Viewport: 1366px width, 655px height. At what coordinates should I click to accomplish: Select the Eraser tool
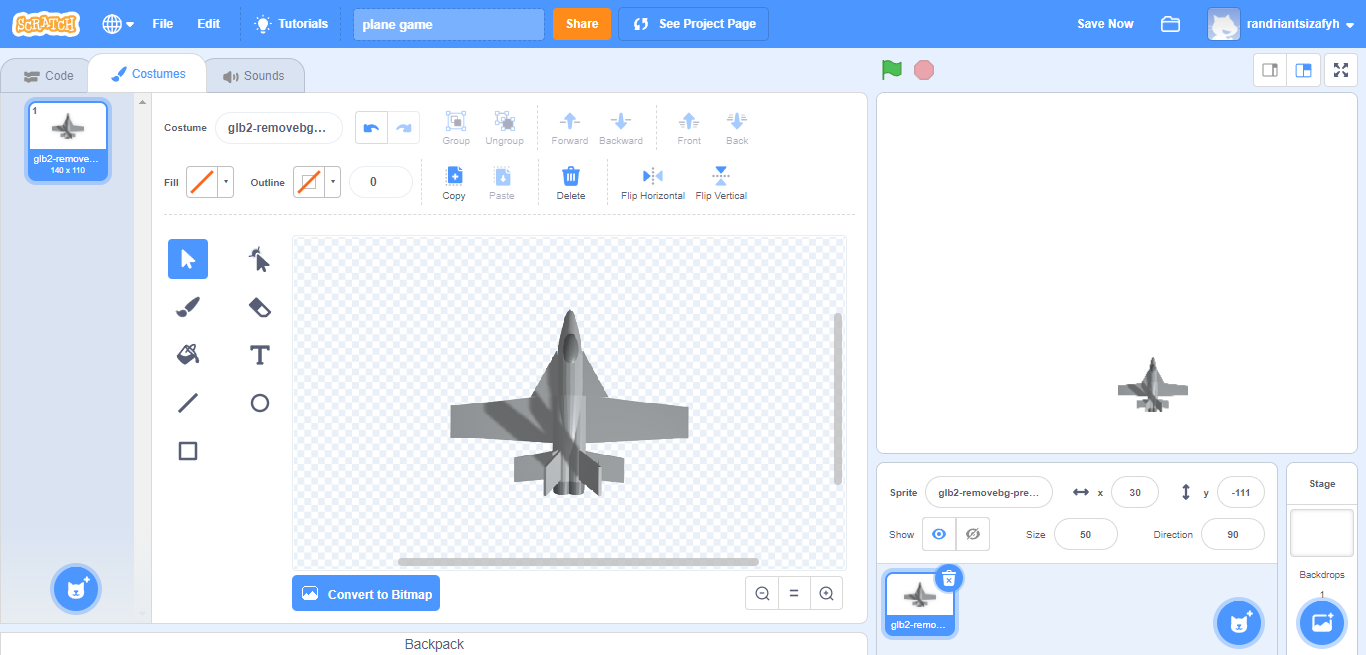coord(259,307)
